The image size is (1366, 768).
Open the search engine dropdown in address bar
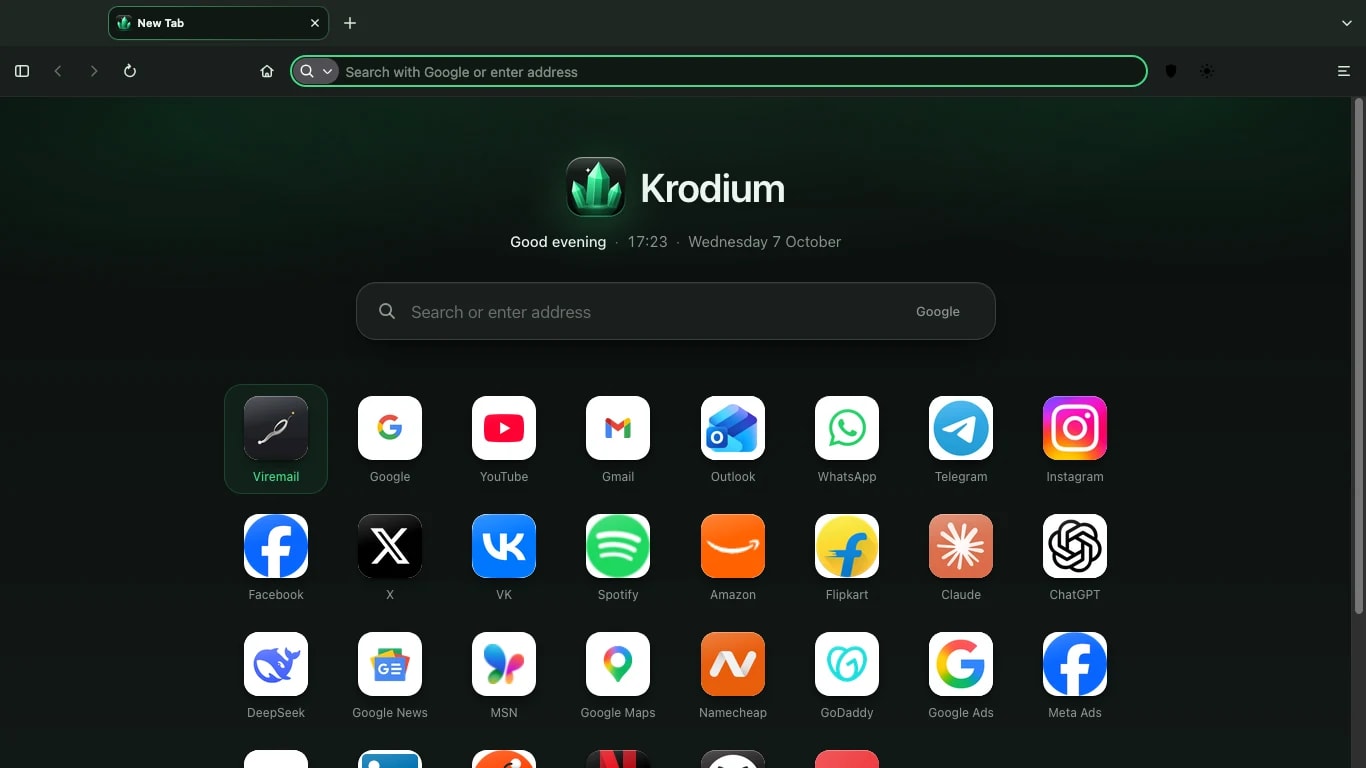pyautogui.click(x=316, y=71)
